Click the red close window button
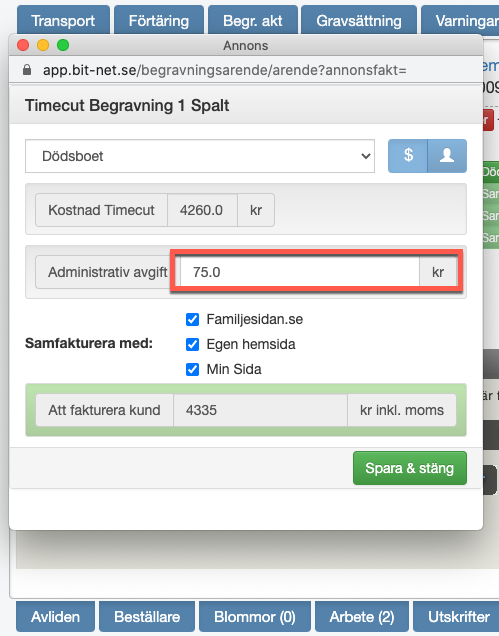499x636 pixels. pyautogui.click(x=23, y=45)
